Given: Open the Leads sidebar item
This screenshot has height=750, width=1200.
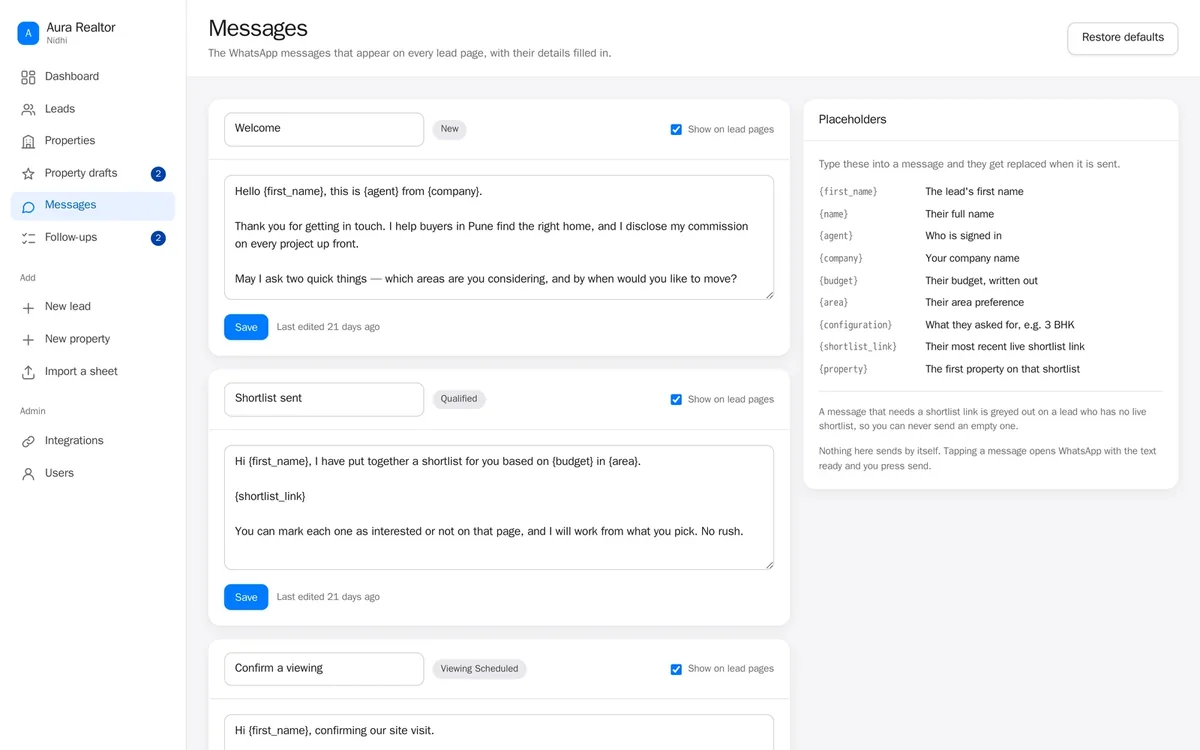Looking at the screenshot, I should tap(93, 109).
